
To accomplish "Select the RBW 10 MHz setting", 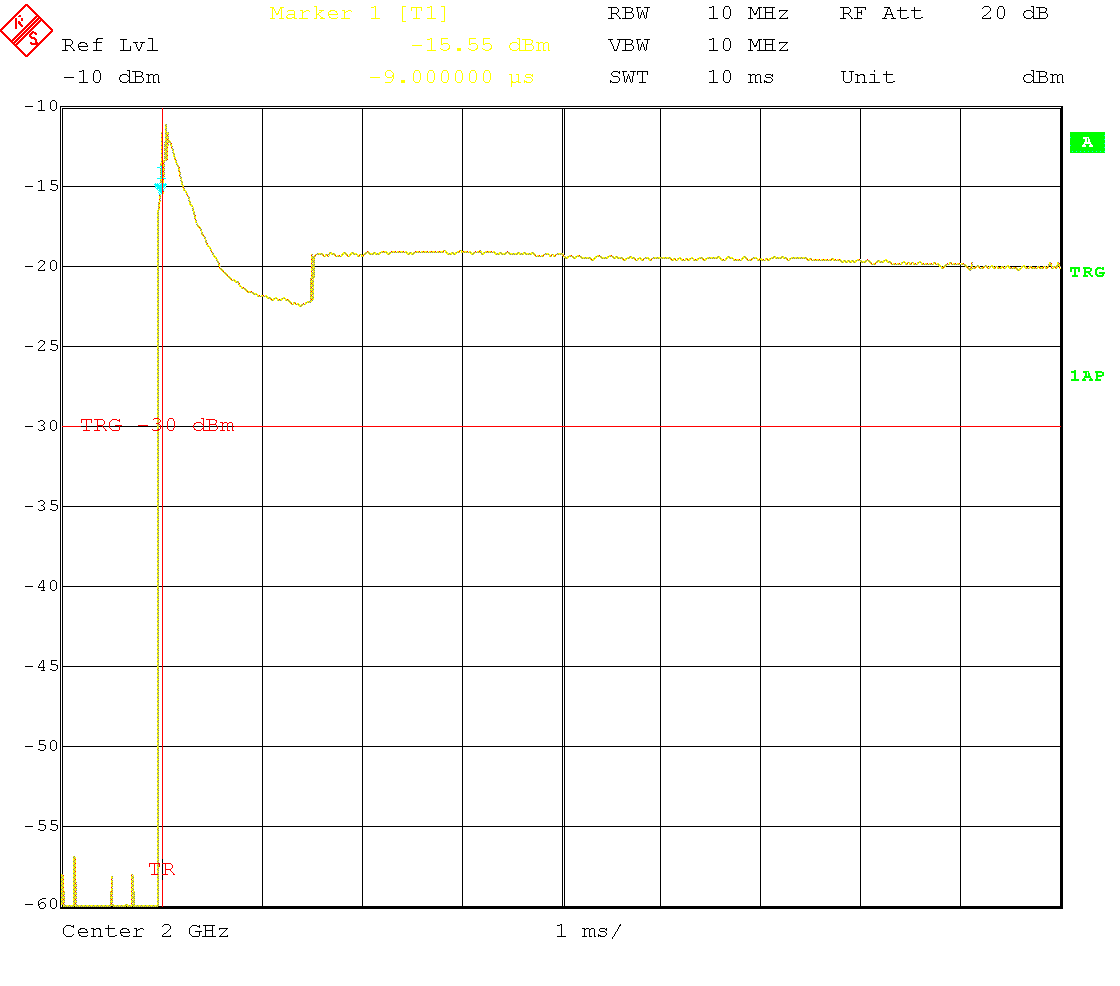I will point(698,14).
